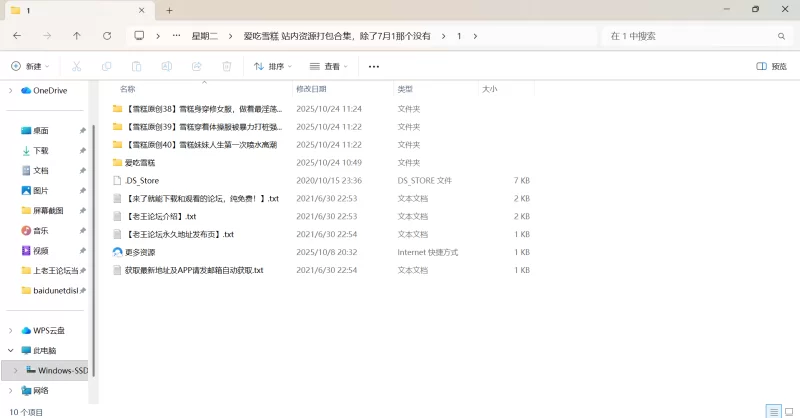Go back using the back arrow

coord(17,35)
